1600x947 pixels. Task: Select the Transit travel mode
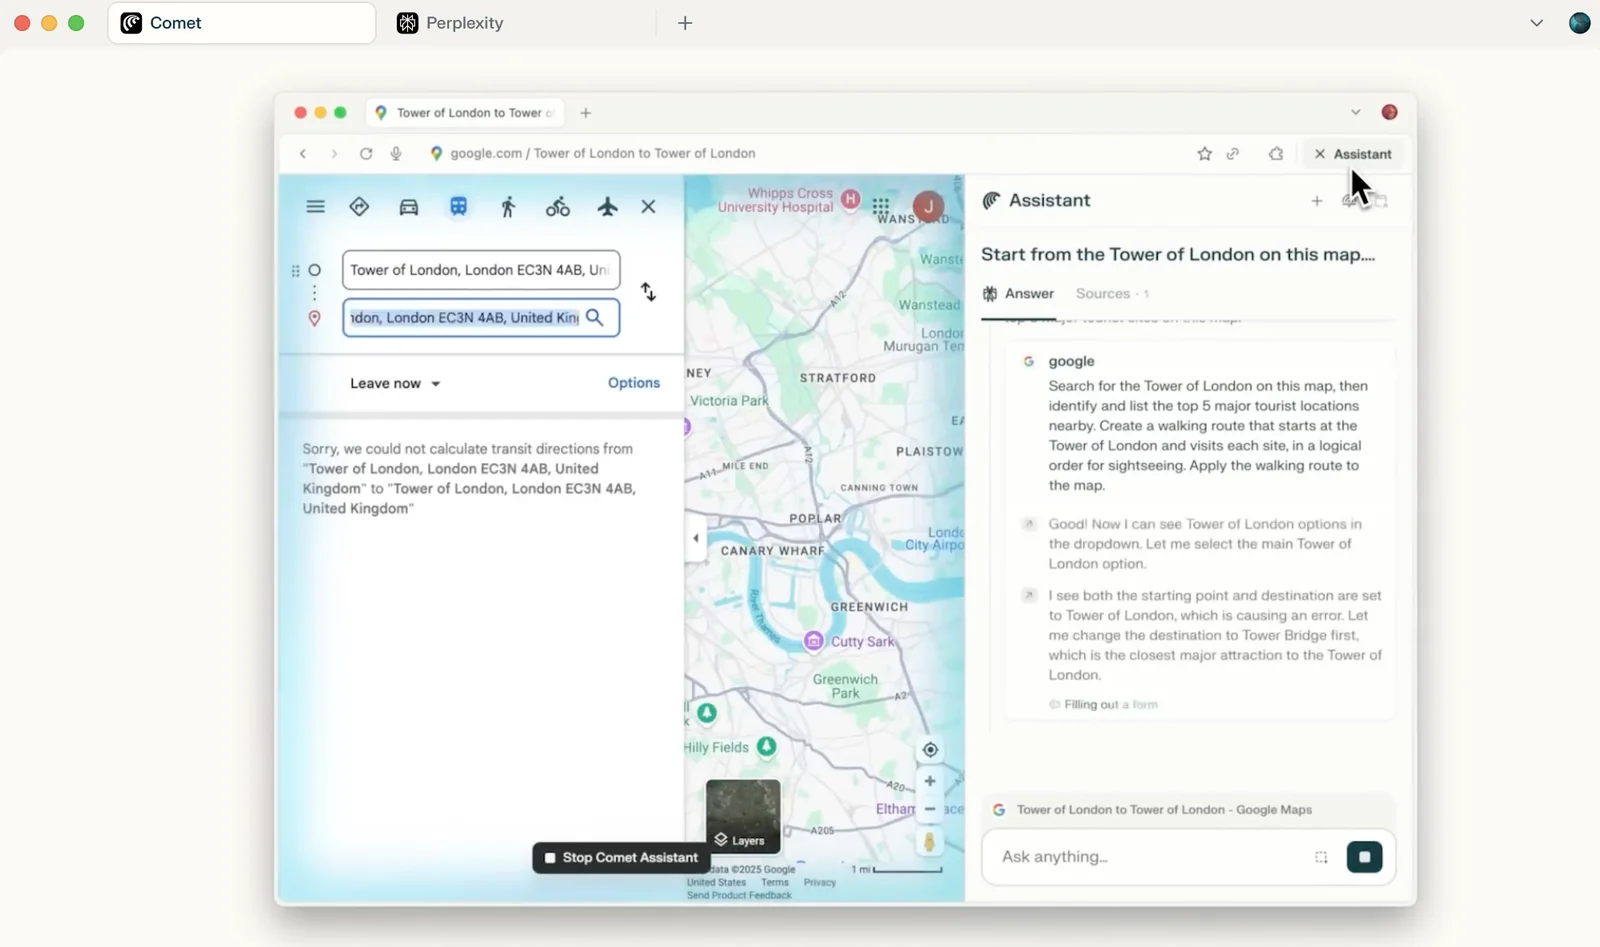458,207
